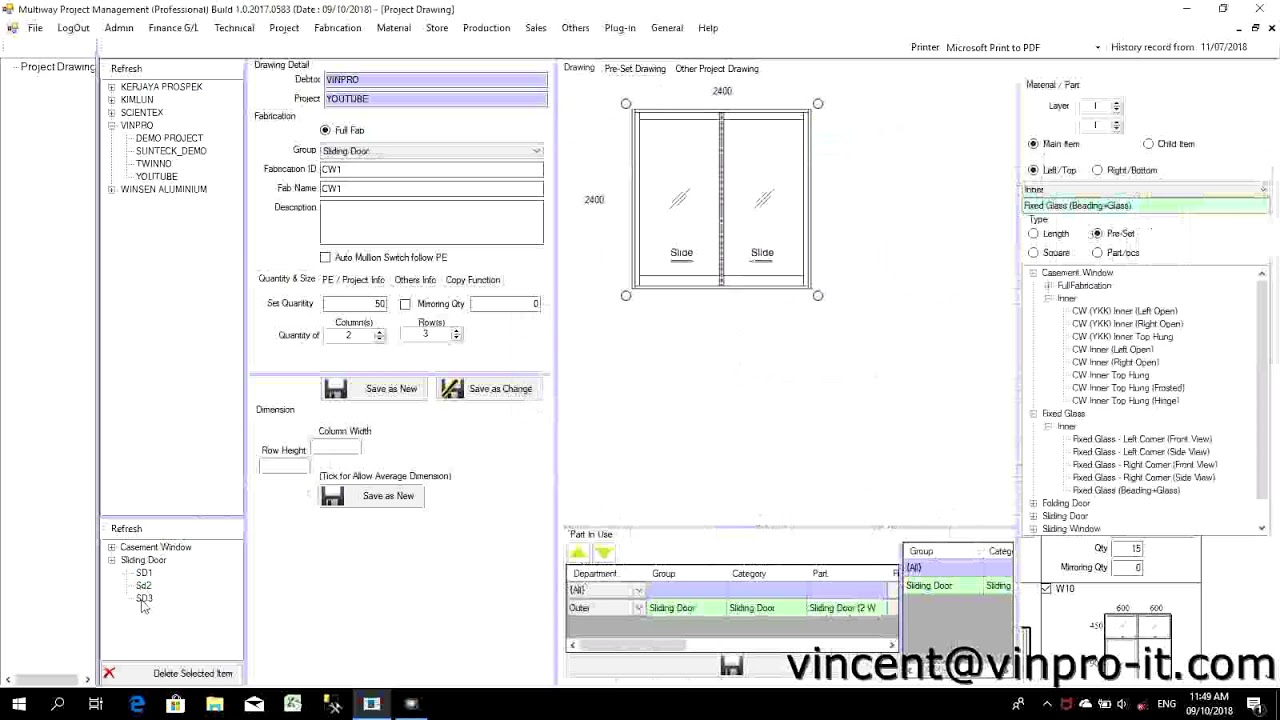This screenshot has width=1280, height=720.
Task: Collapse Sliding Door in fabrication list
Action: 112,560
